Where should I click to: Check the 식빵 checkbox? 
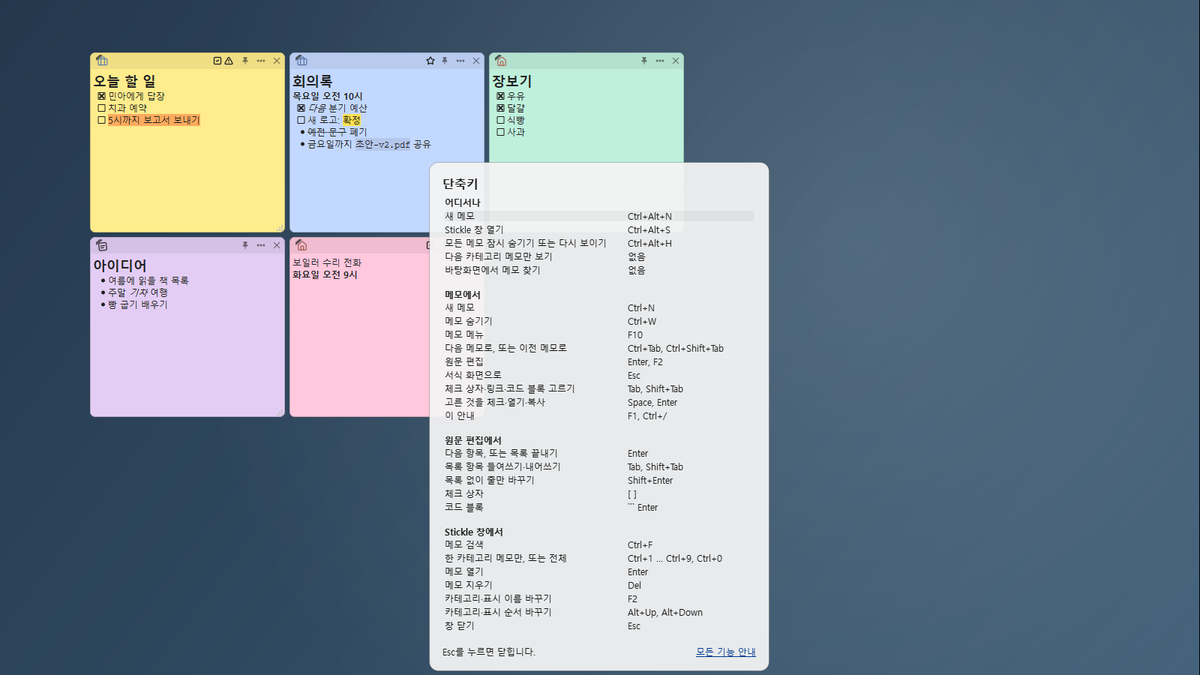point(500,120)
